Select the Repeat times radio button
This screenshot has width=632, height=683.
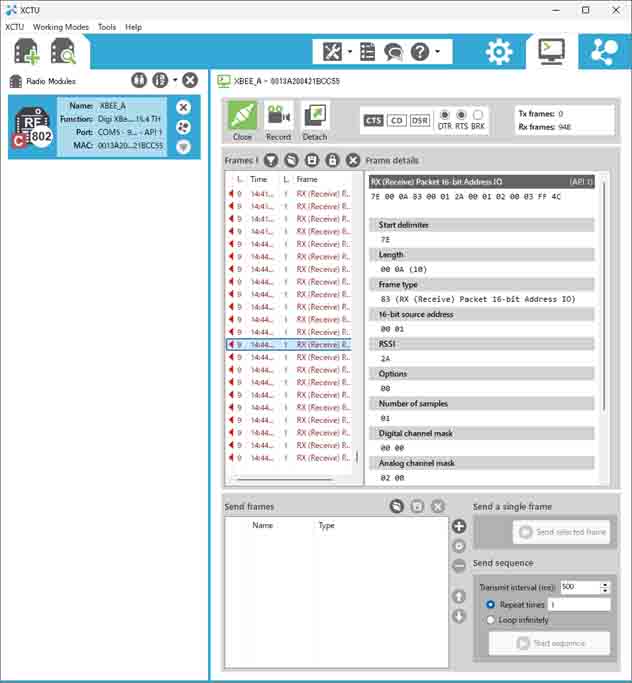490,605
